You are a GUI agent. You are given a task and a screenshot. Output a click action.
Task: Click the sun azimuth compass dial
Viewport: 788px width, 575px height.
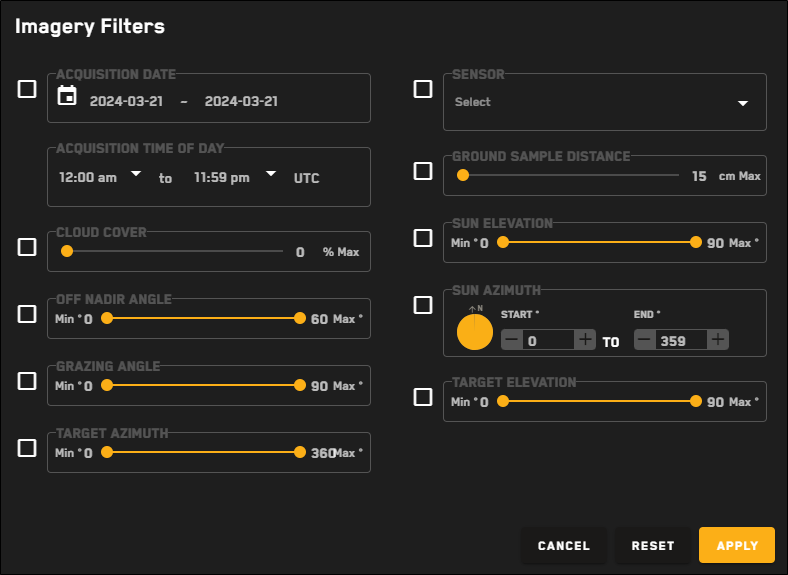point(475,332)
